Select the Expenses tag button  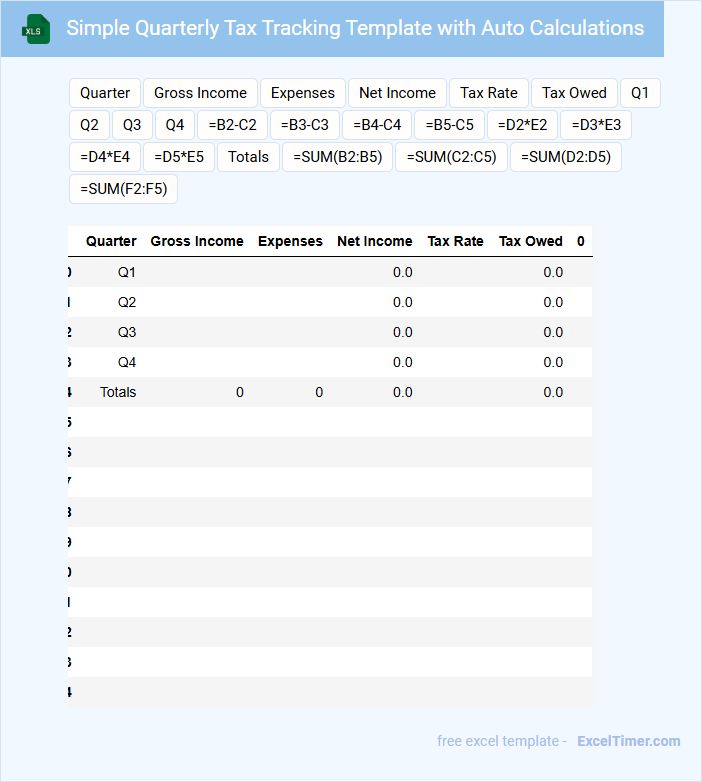303,93
